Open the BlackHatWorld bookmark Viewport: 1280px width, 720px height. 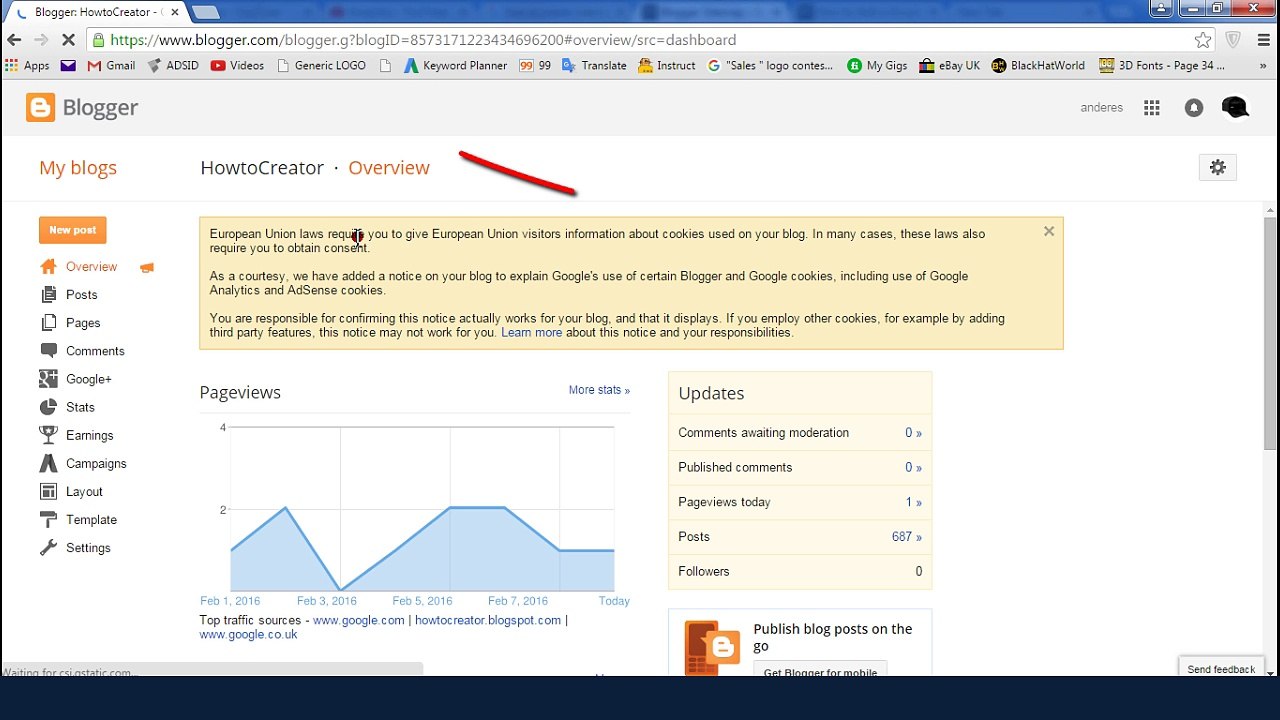pyautogui.click(x=1038, y=66)
